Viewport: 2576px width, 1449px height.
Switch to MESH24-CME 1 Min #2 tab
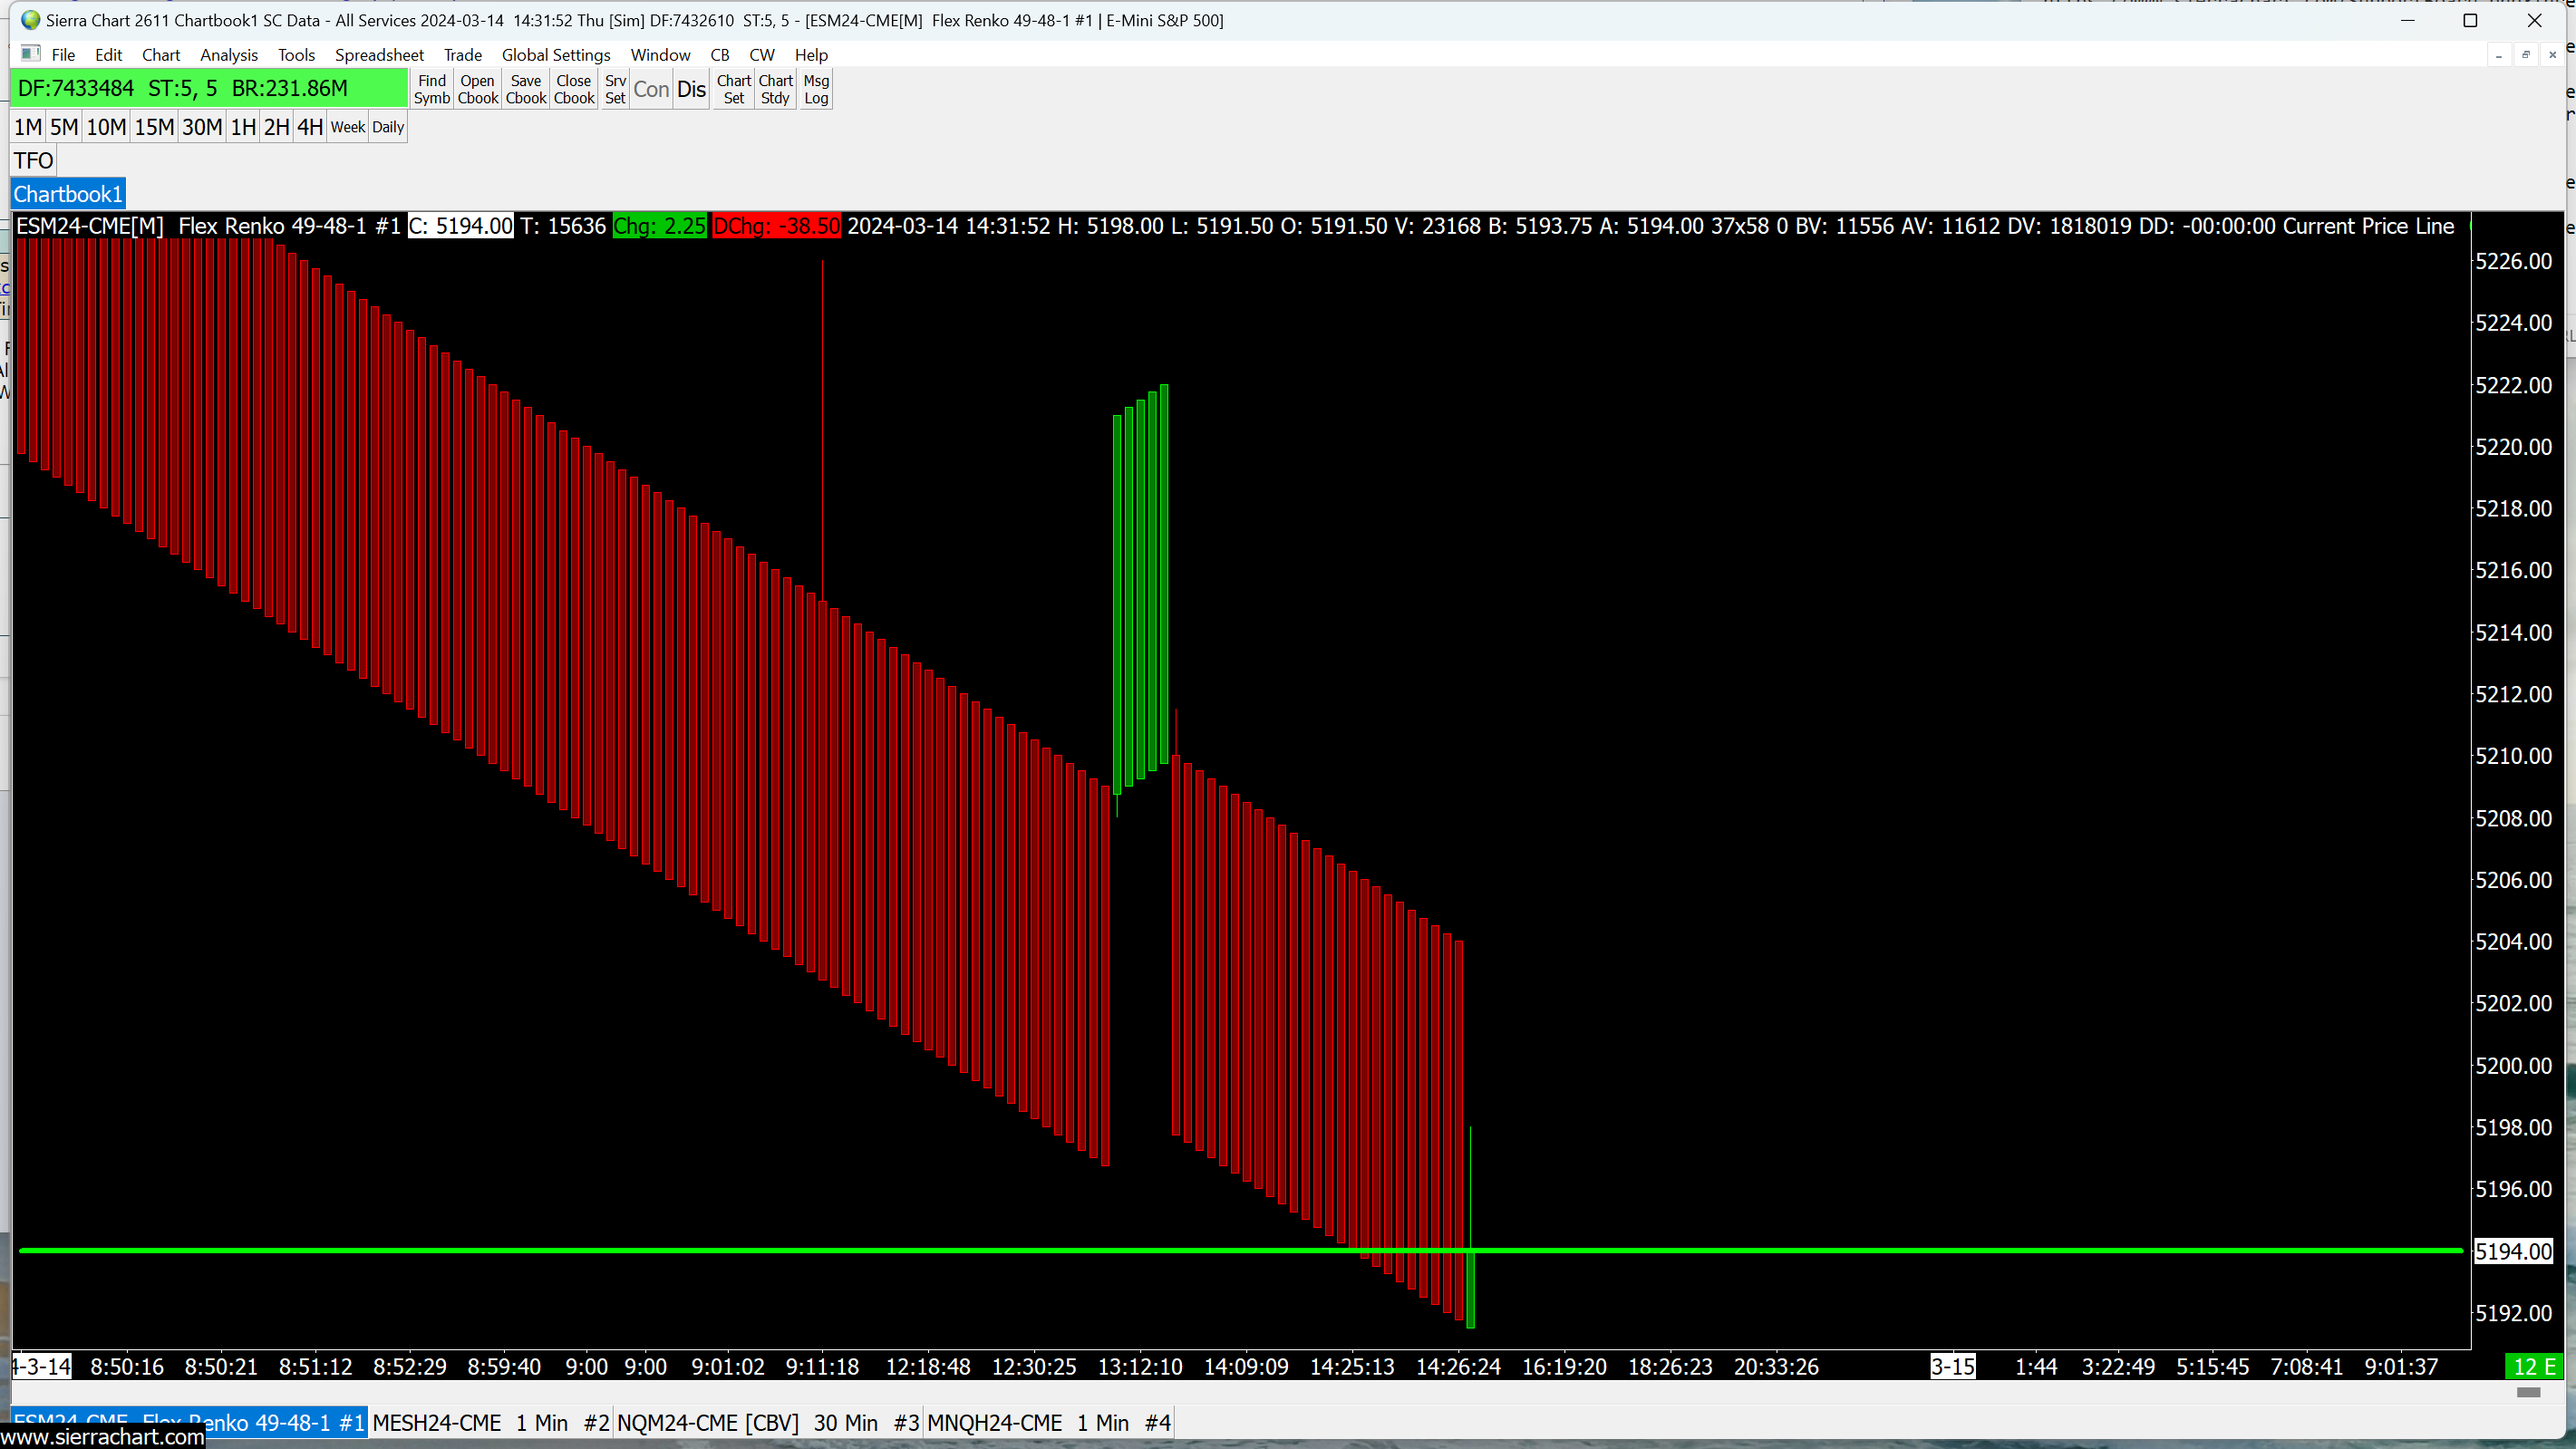490,1422
